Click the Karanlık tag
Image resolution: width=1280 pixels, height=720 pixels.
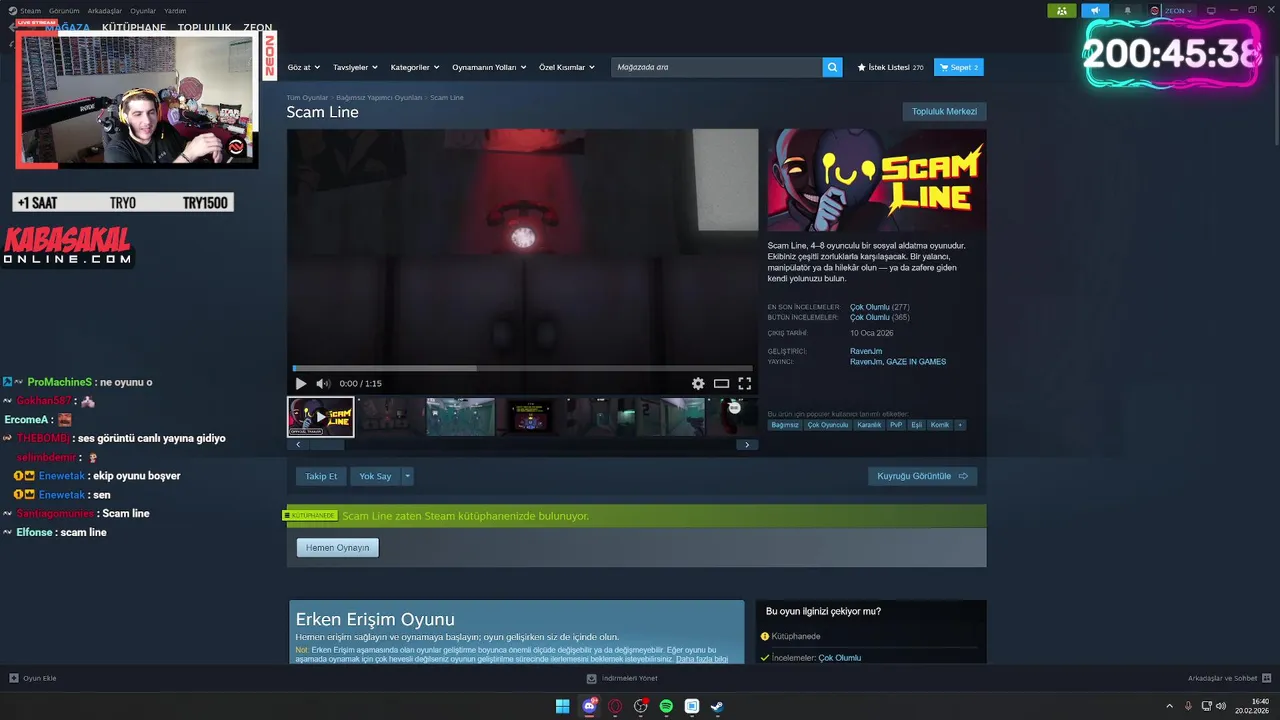869,425
